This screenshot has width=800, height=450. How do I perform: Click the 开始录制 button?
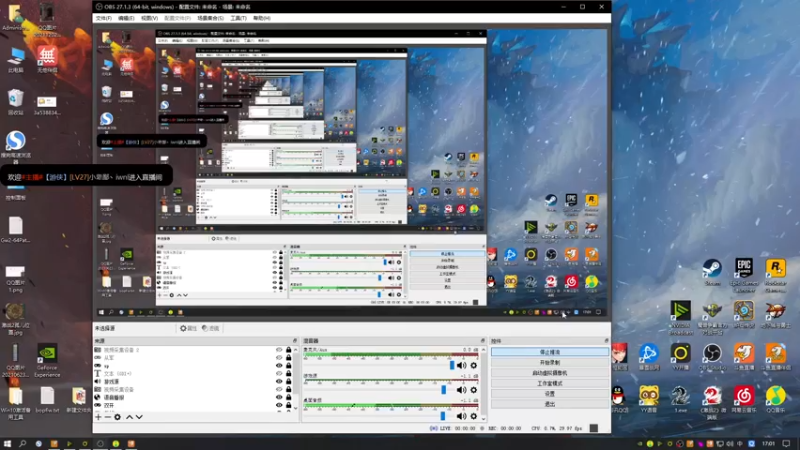click(549, 362)
